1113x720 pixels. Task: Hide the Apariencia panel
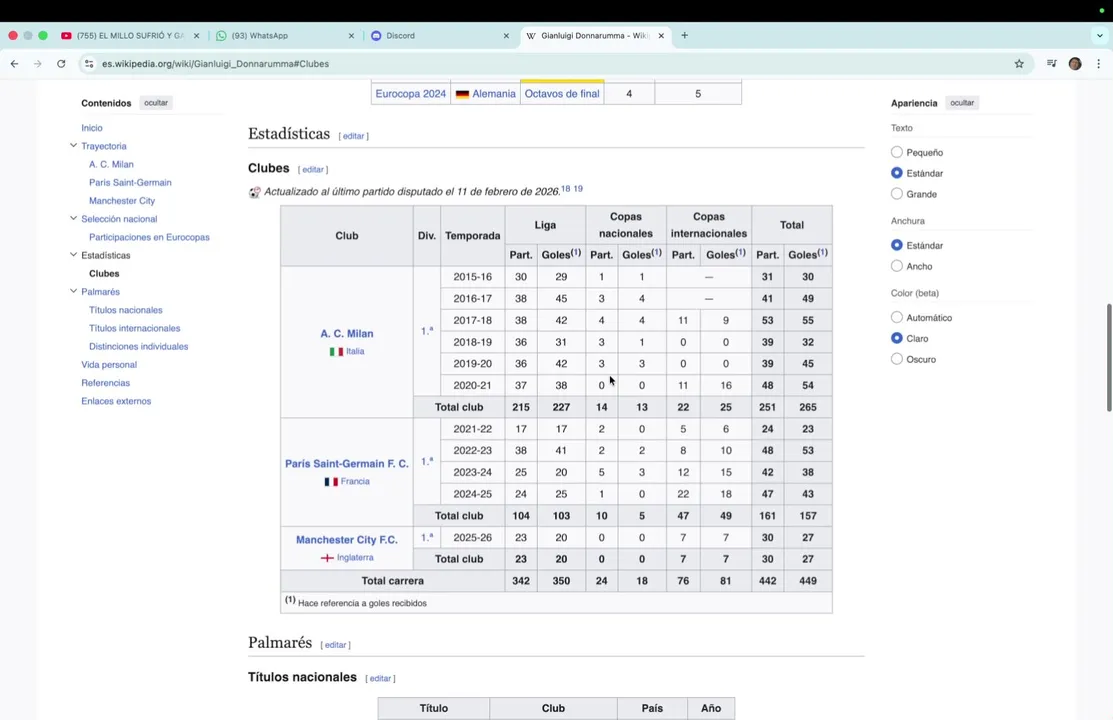click(x=962, y=103)
